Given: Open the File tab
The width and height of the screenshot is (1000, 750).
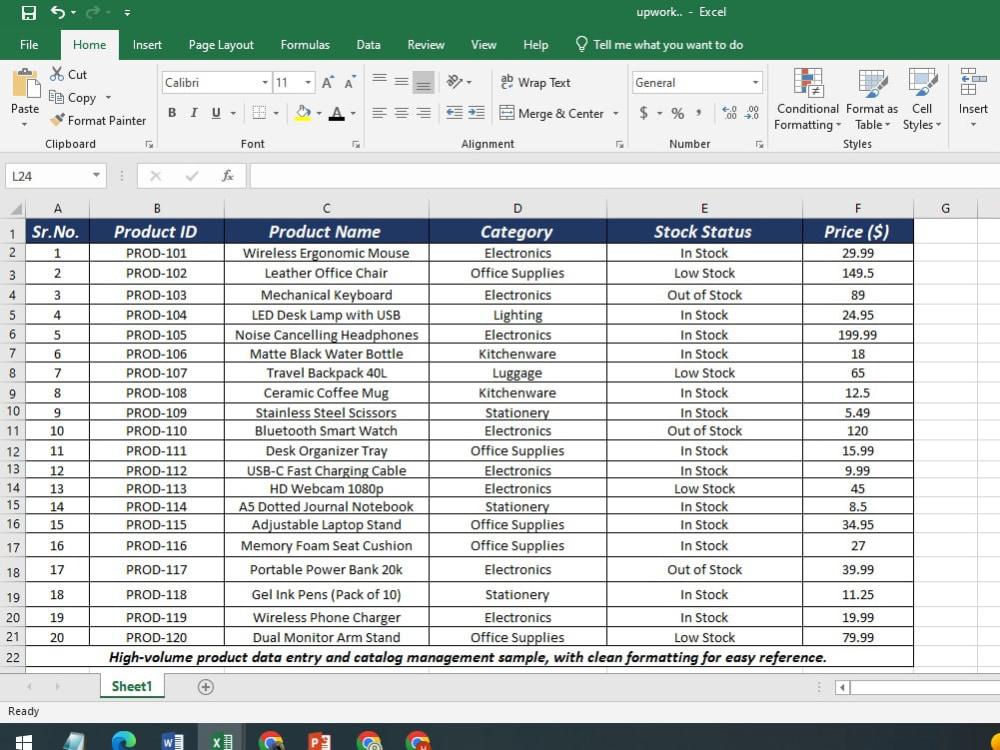Looking at the screenshot, I should pyautogui.click(x=29, y=45).
